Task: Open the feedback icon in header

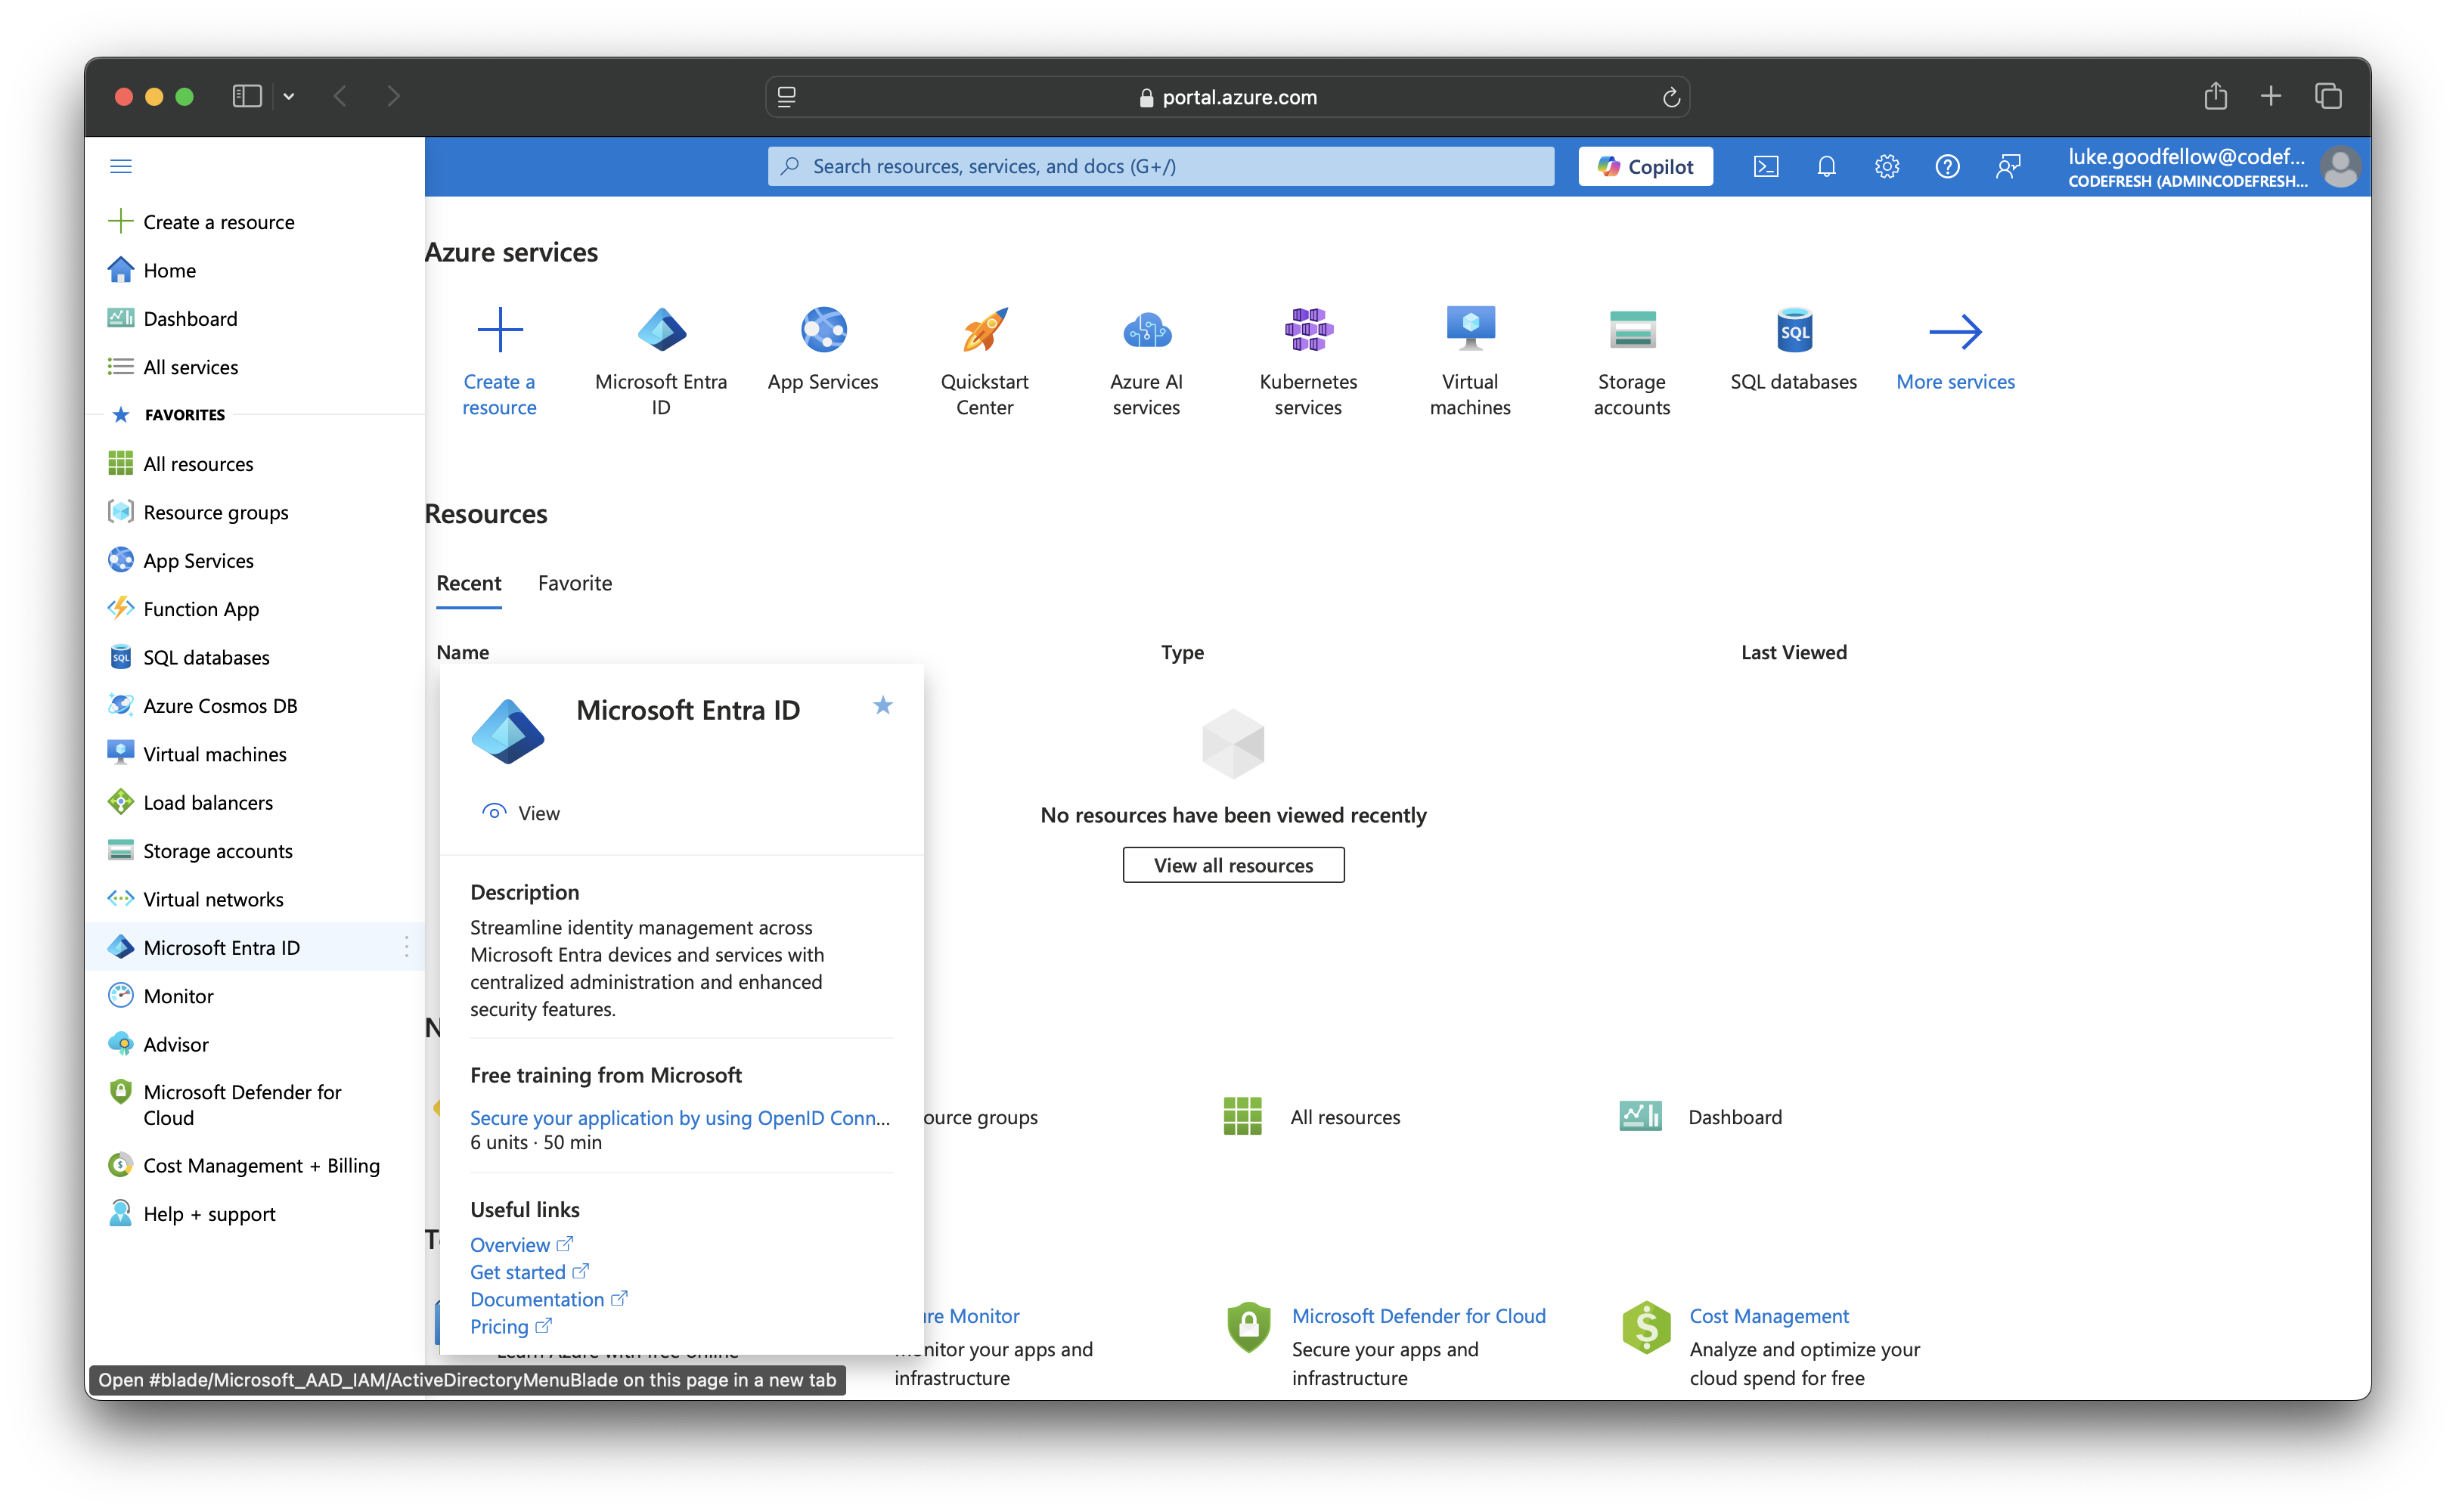Action: 2007,166
